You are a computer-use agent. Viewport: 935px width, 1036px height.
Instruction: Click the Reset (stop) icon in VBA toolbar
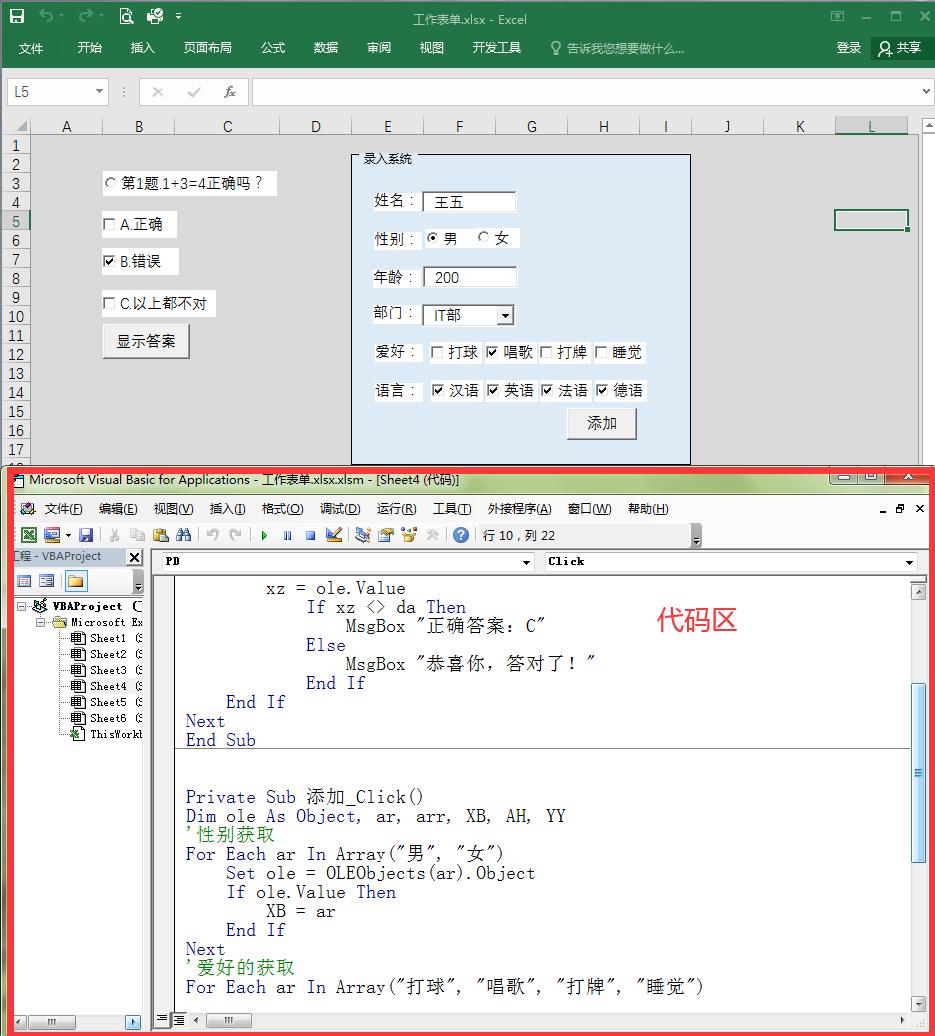tap(310, 535)
